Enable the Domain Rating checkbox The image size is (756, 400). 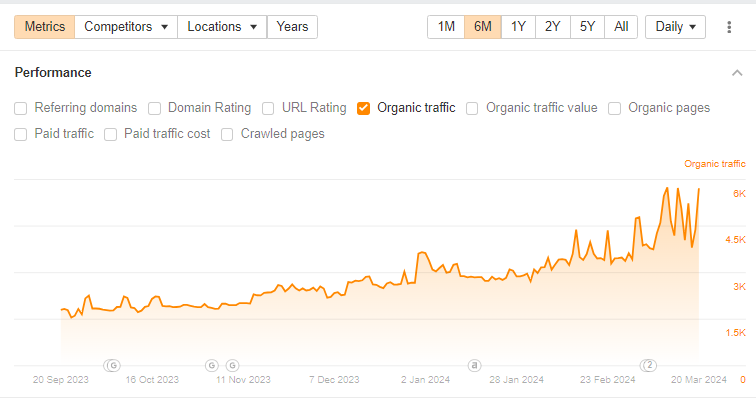pos(154,108)
